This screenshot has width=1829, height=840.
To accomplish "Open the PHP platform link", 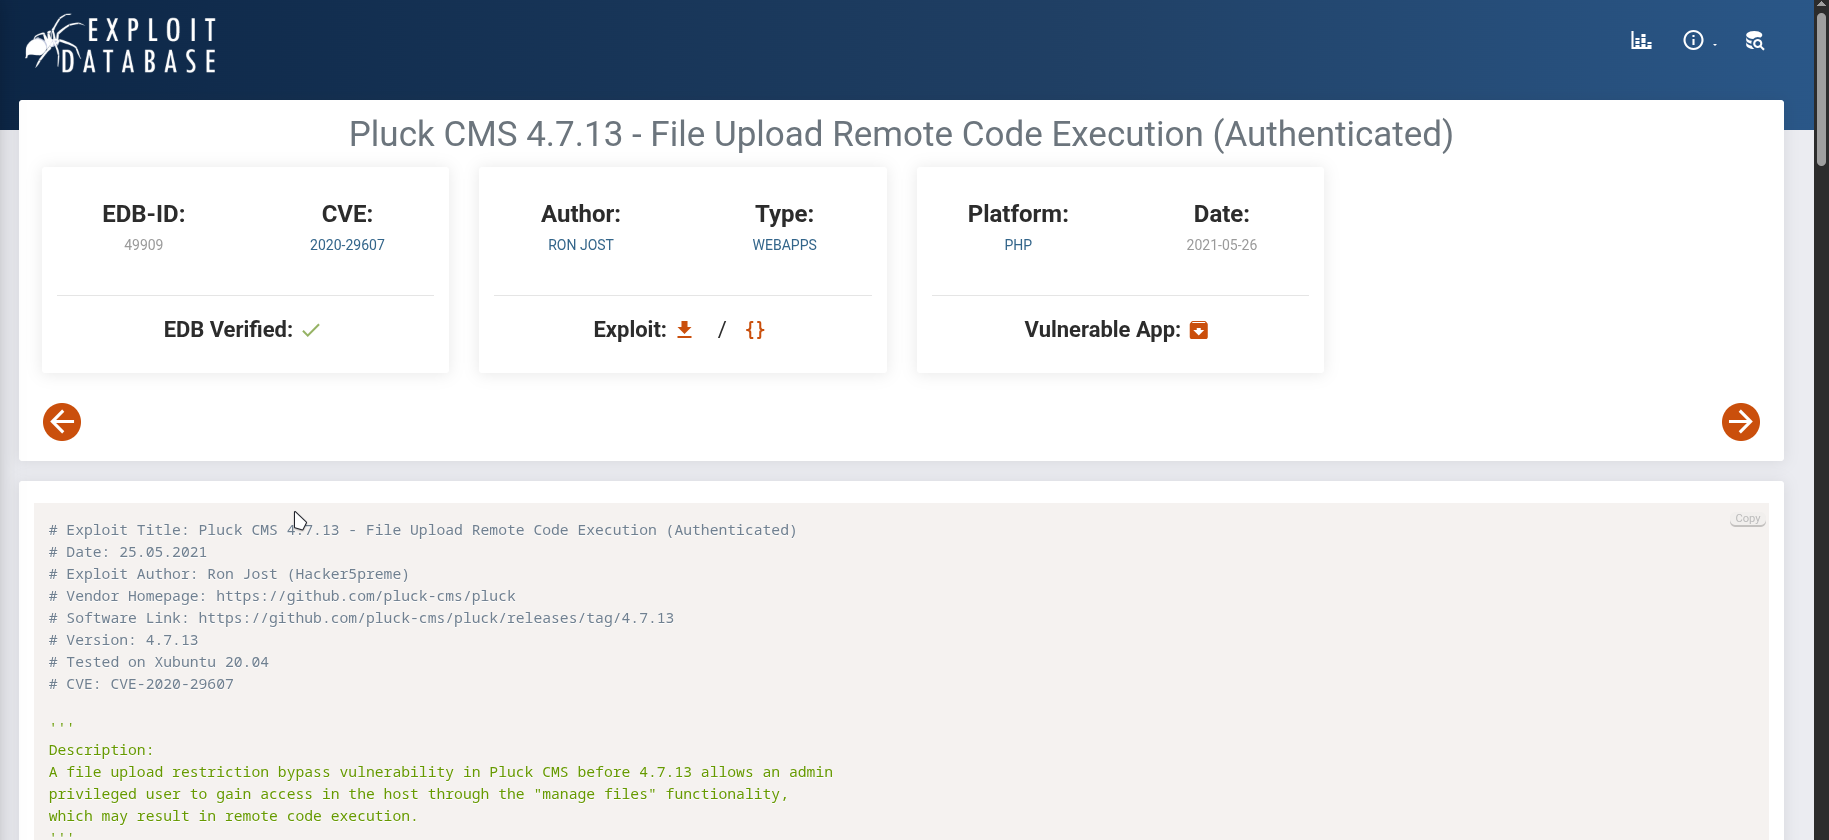I will click(1018, 245).
